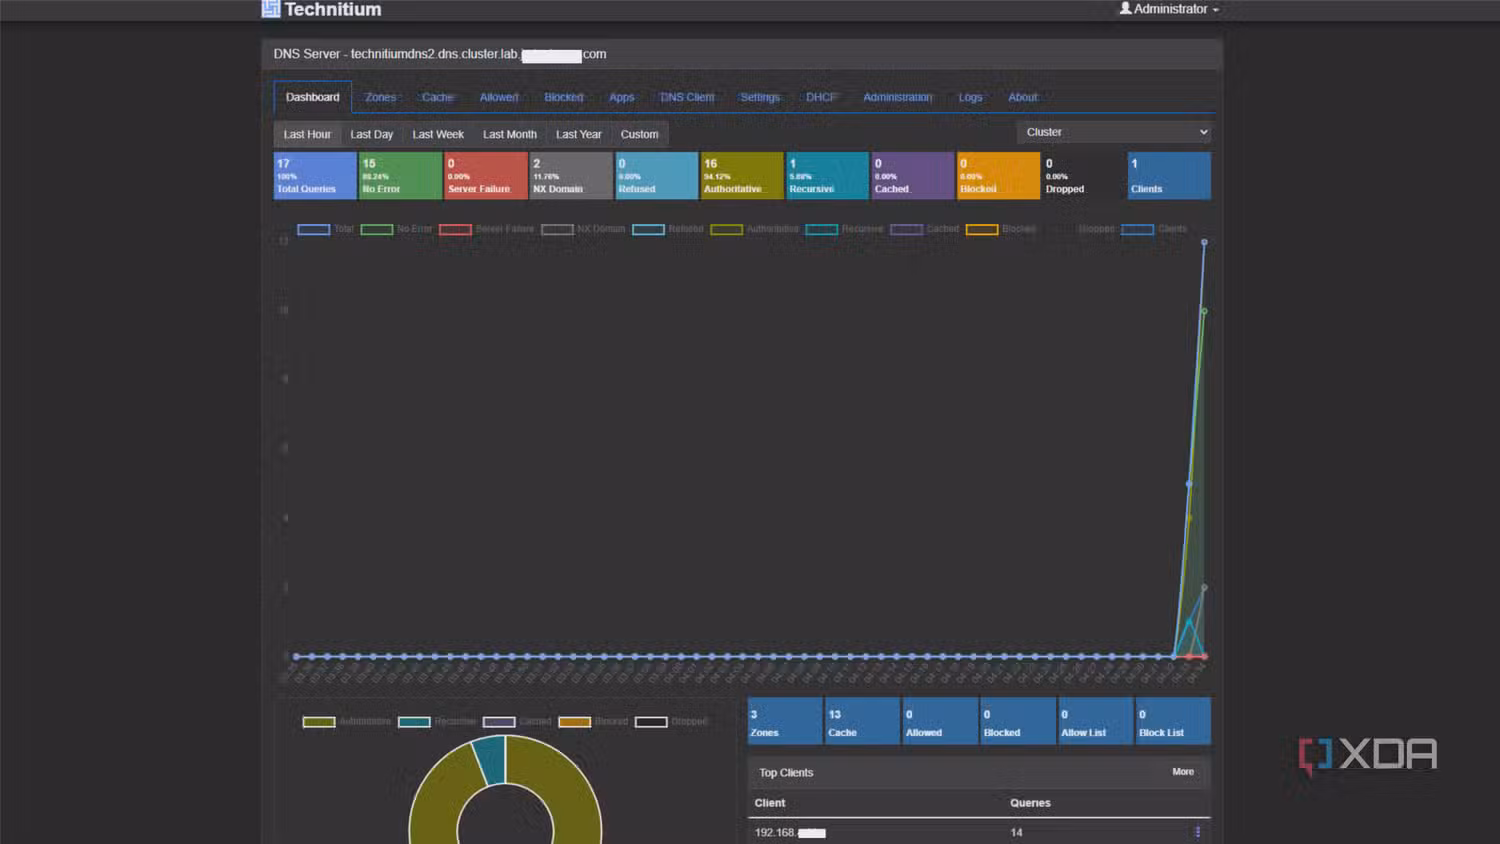This screenshot has height=844, width=1500.
Task: Click the Block List summary tile
Action: pos(1173,721)
